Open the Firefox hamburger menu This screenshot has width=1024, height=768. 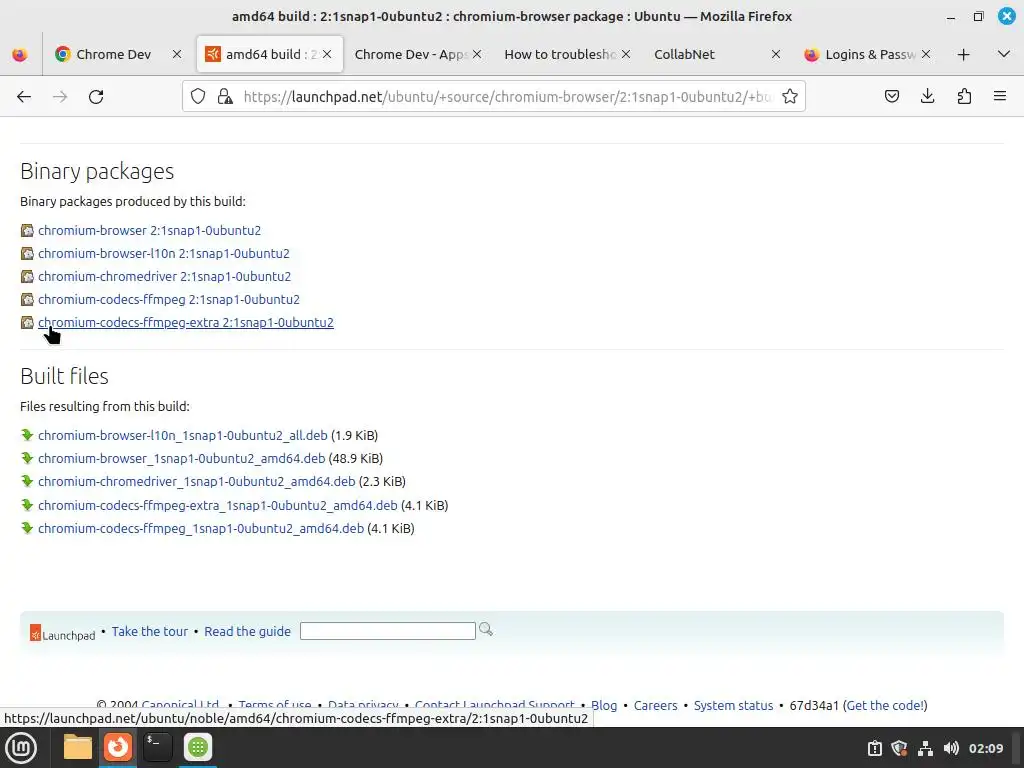click(x=1000, y=97)
